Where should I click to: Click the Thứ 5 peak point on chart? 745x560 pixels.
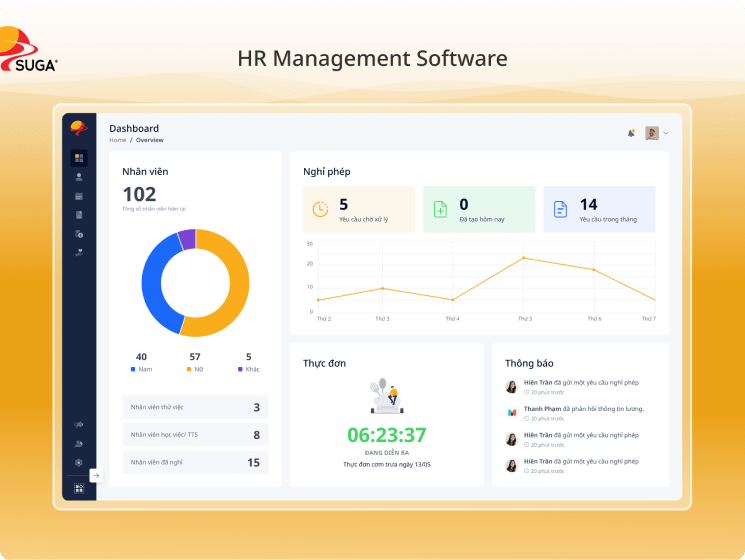coord(524,258)
